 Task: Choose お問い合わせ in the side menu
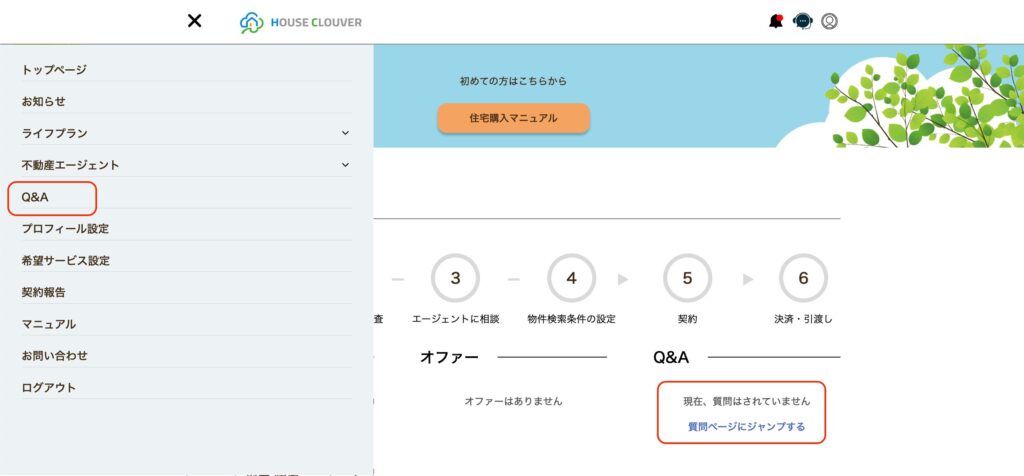point(54,356)
